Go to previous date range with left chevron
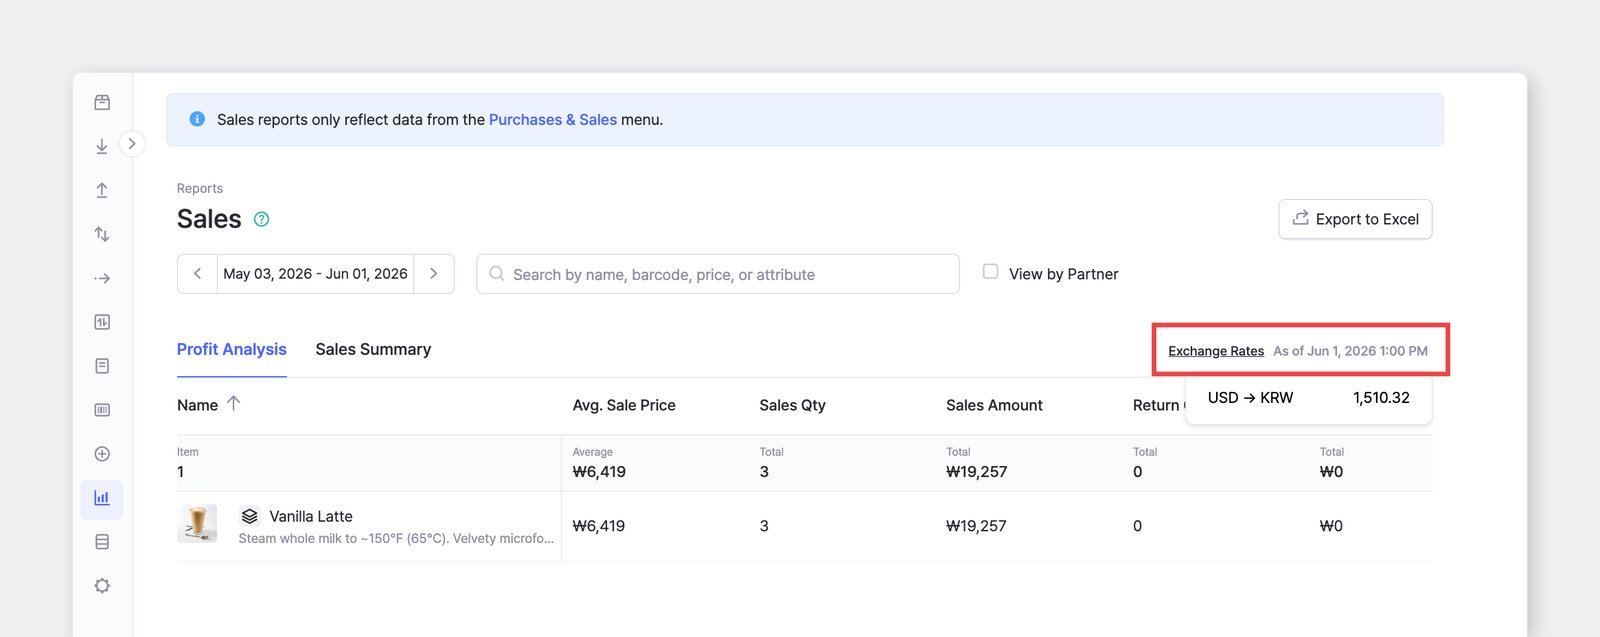 point(198,274)
